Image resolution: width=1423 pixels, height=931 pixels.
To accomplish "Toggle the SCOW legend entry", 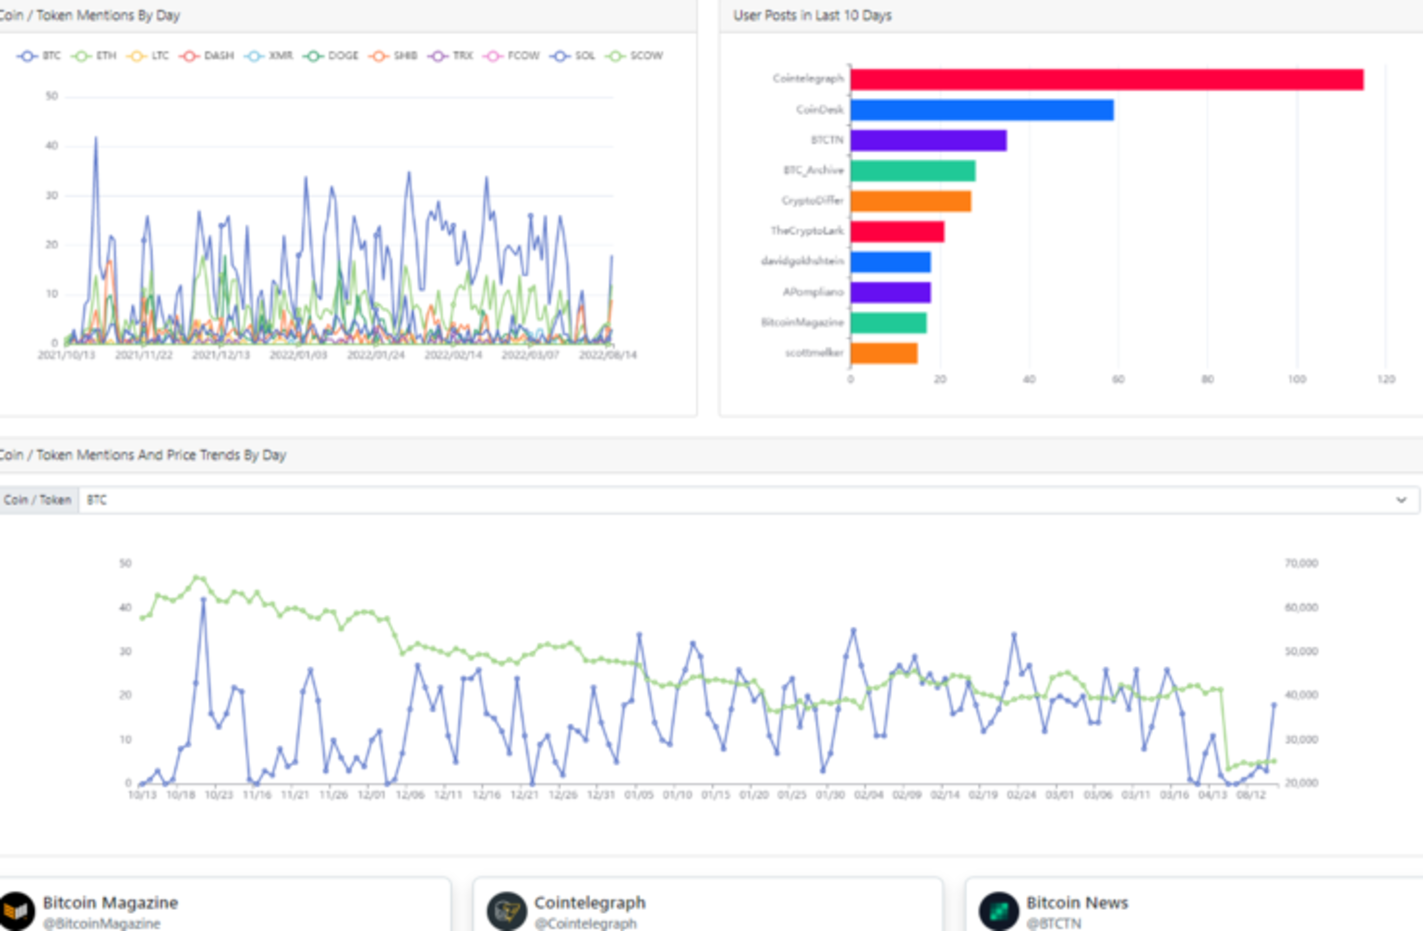I will coord(634,56).
